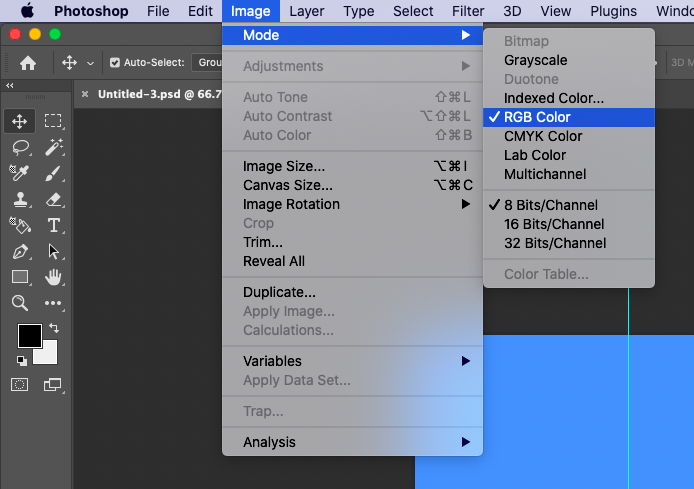This screenshot has height=489, width=694.
Task: Select the Zoom tool
Action: point(19,303)
